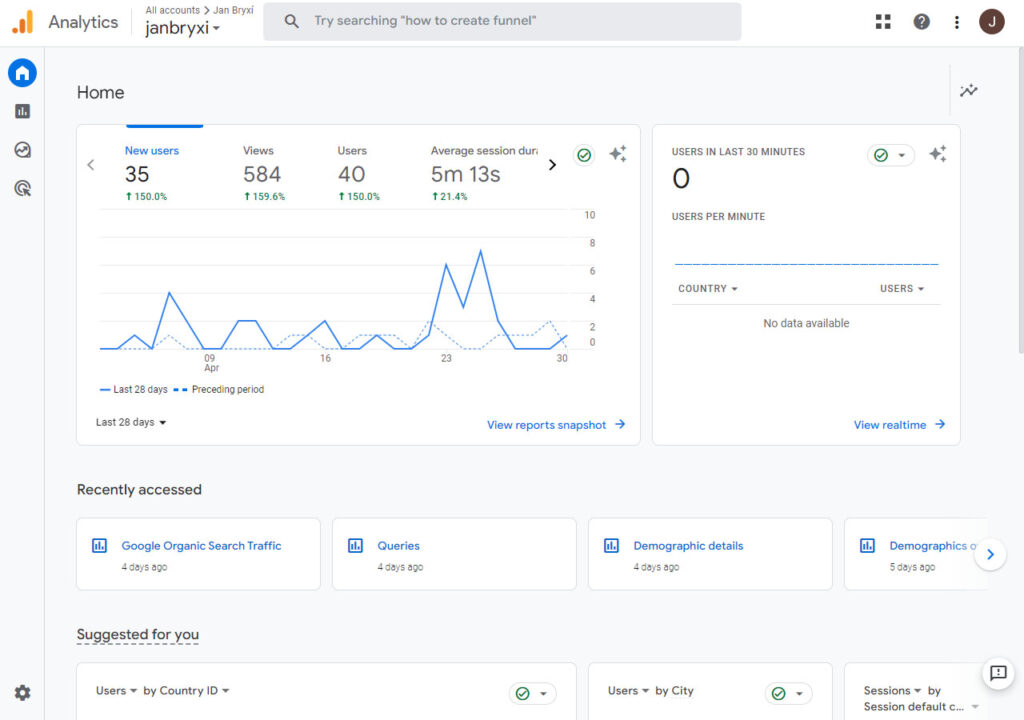The image size is (1024, 720).
Task: Open the Explore section icon
Action: pyautogui.click(x=22, y=150)
